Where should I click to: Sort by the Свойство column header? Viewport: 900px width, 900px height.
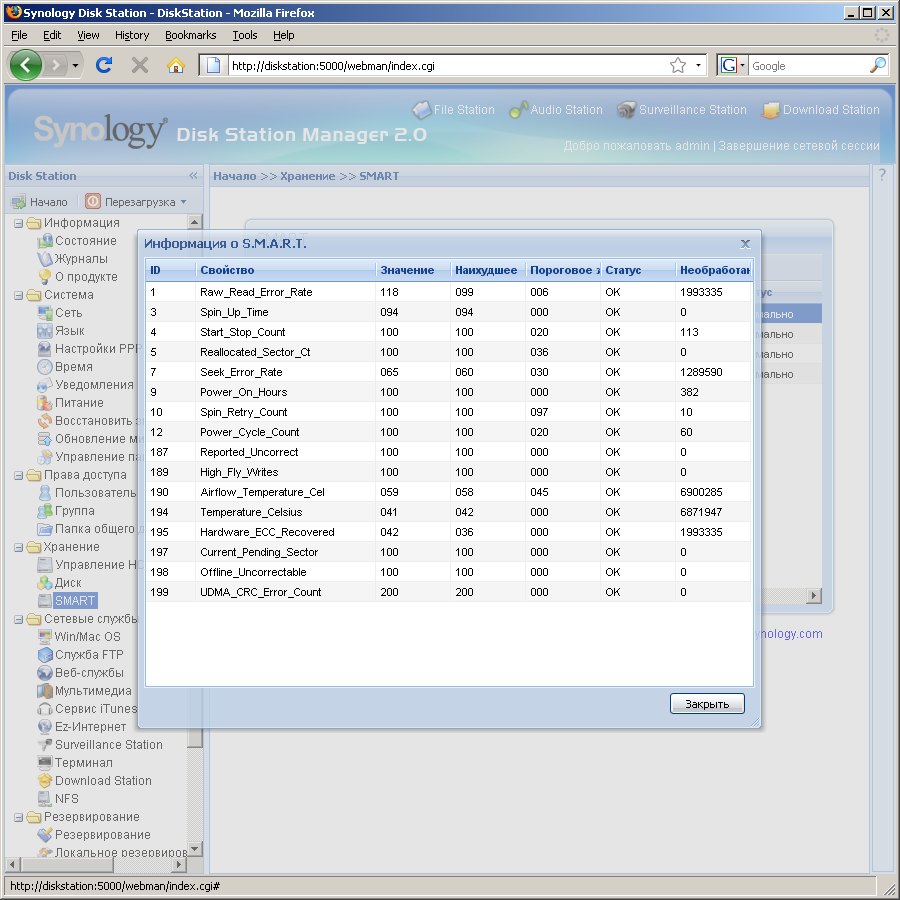[x=227, y=270]
